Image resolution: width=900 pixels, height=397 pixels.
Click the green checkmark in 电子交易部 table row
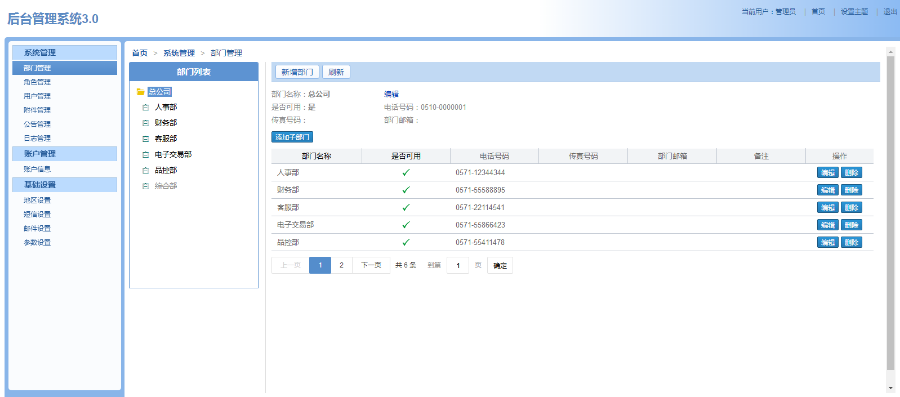point(406,225)
